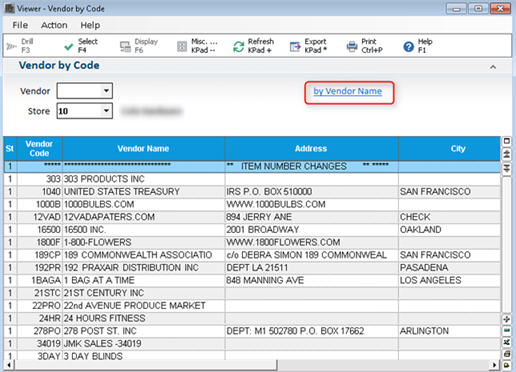516x372 pixels.
Task: Open the Store dropdown showing 10
Action: 106,111
